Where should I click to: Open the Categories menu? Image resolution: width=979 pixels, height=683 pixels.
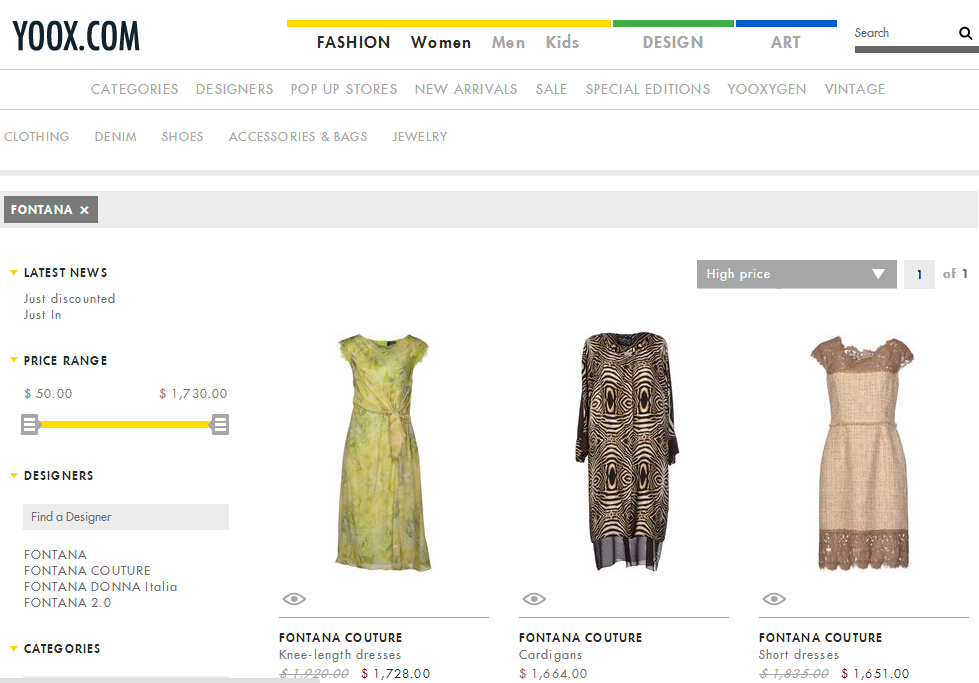134,89
